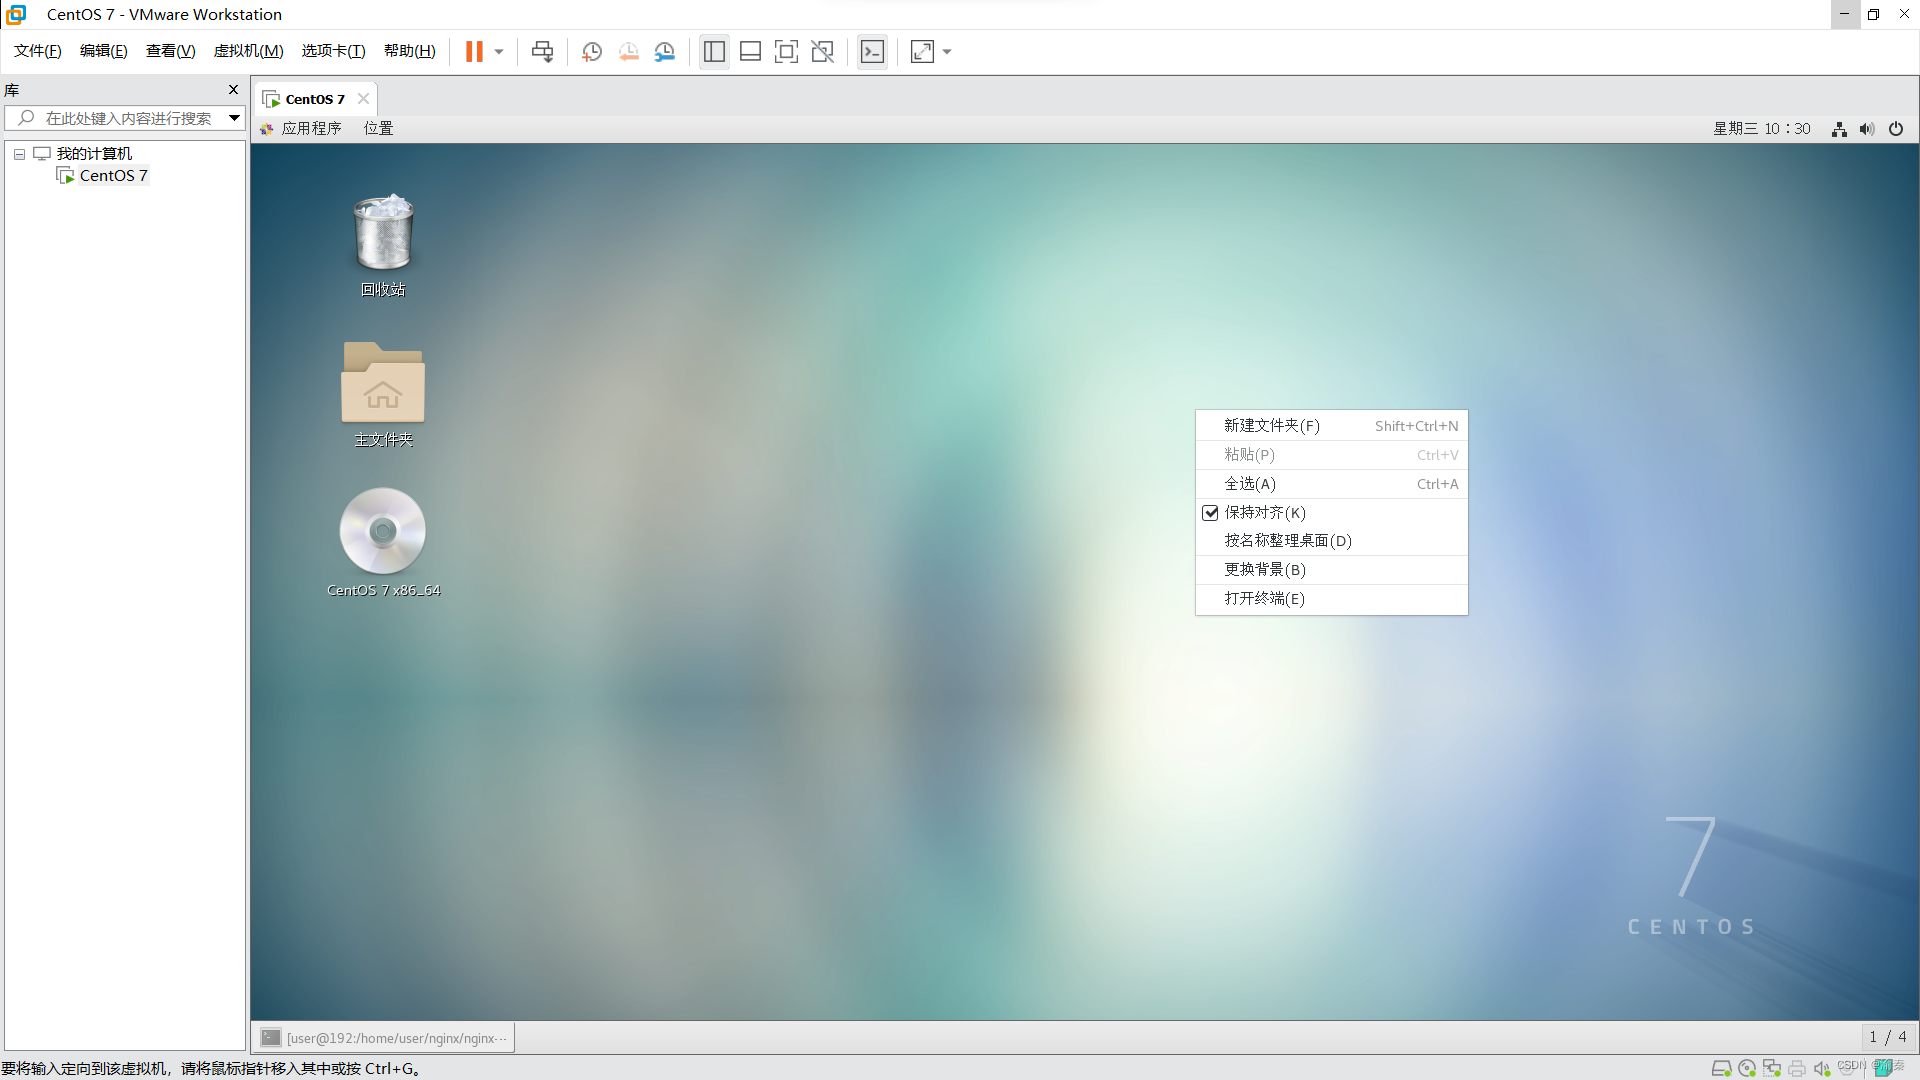This screenshot has width=1920, height=1080.
Task: Click the nginx terminal taskbar button
Action: pyautogui.click(x=384, y=1038)
